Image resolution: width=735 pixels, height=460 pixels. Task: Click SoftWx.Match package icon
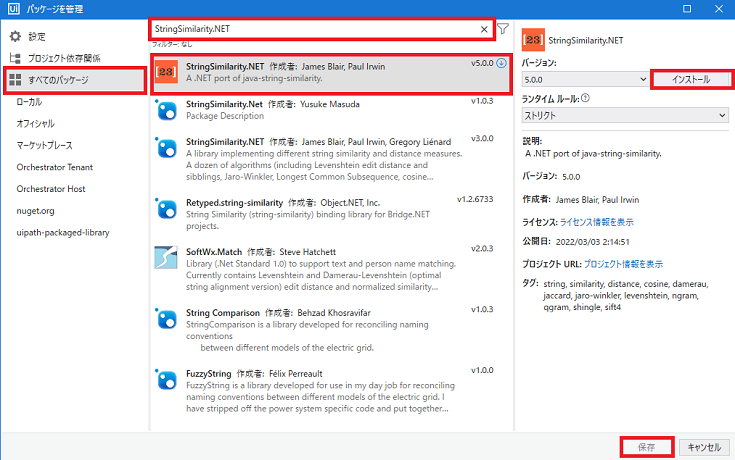tap(166, 257)
